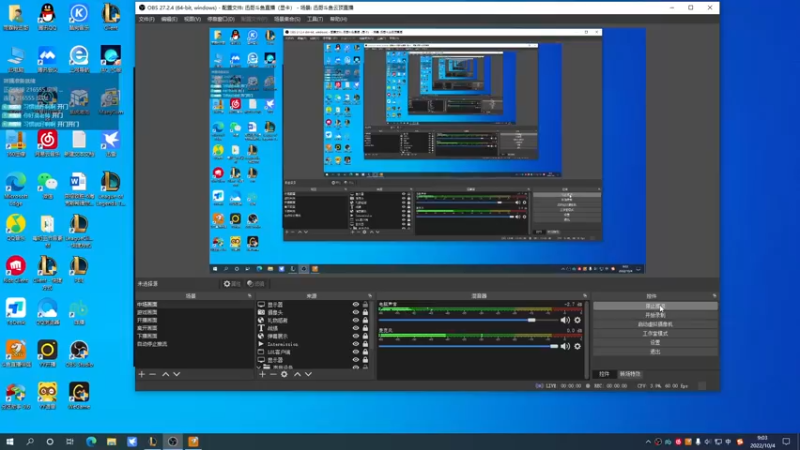Select the second scene in the scenes list
This screenshot has height=450, width=800.
tap(194, 312)
